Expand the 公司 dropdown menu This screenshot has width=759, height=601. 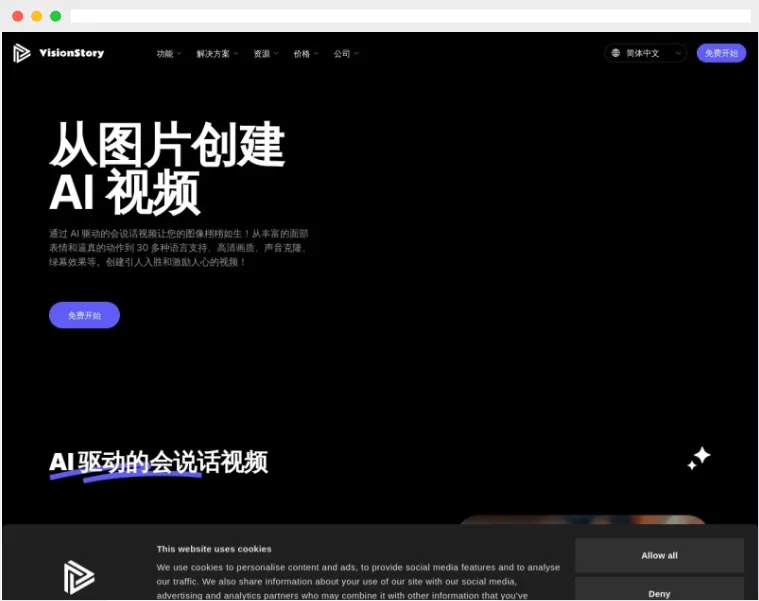(346, 54)
